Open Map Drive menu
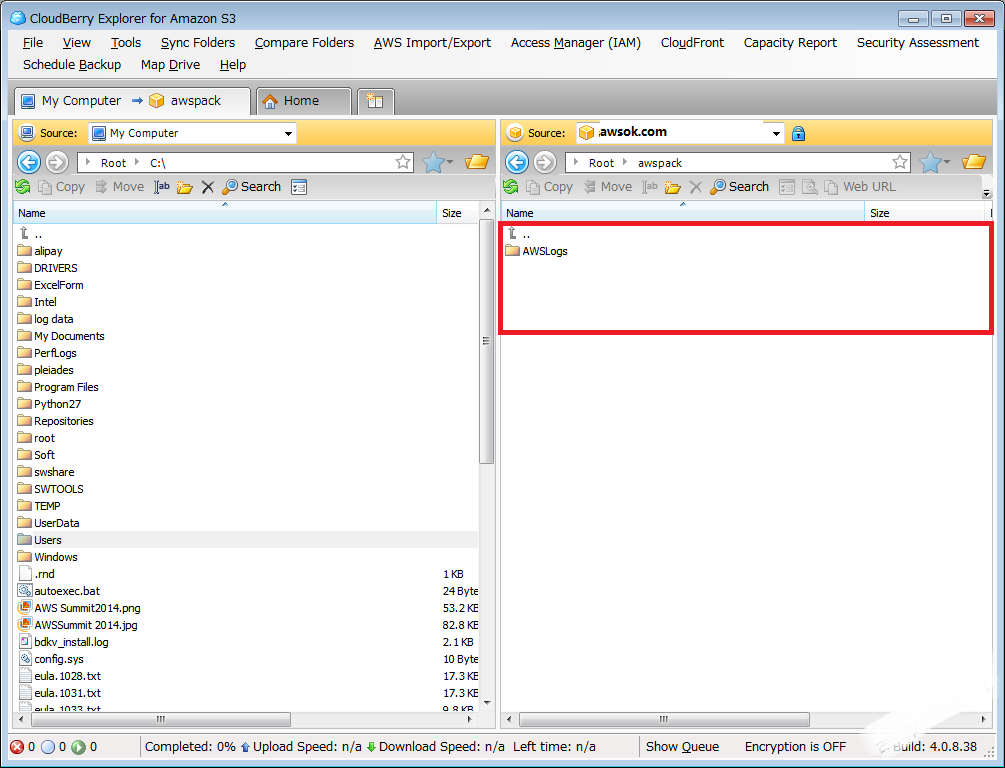 [x=170, y=65]
